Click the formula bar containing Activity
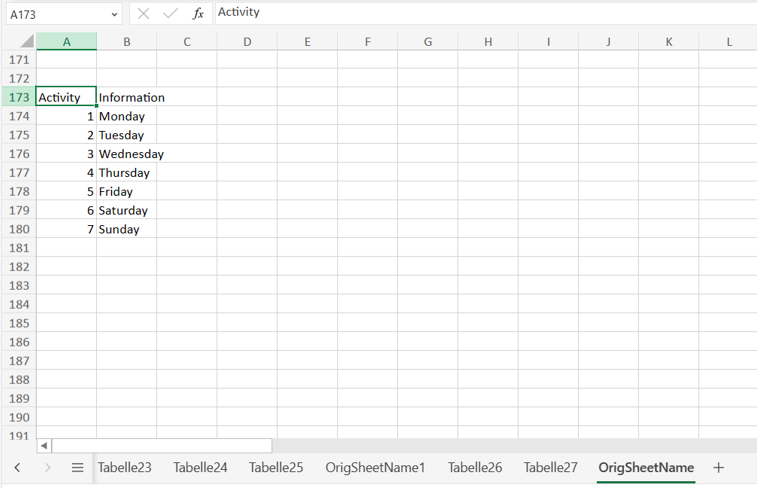The height and width of the screenshot is (488, 757). coord(486,13)
